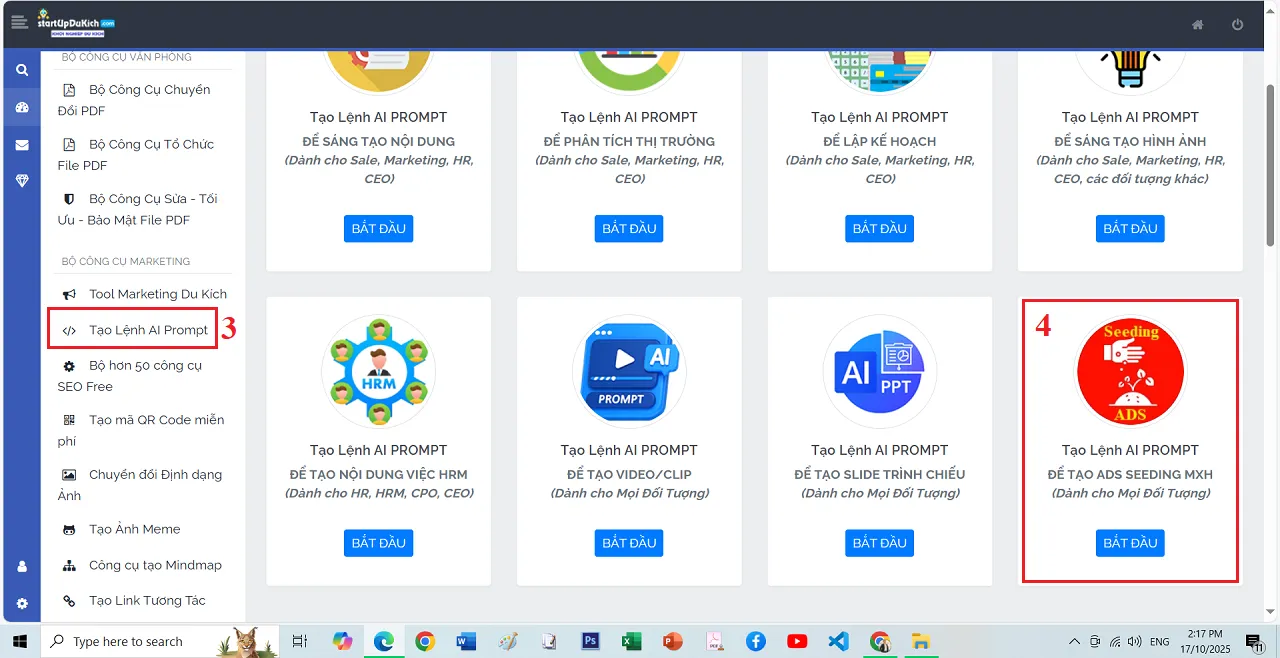Click the power logout icon top right
This screenshot has width=1280, height=658.
(x=1237, y=24)
